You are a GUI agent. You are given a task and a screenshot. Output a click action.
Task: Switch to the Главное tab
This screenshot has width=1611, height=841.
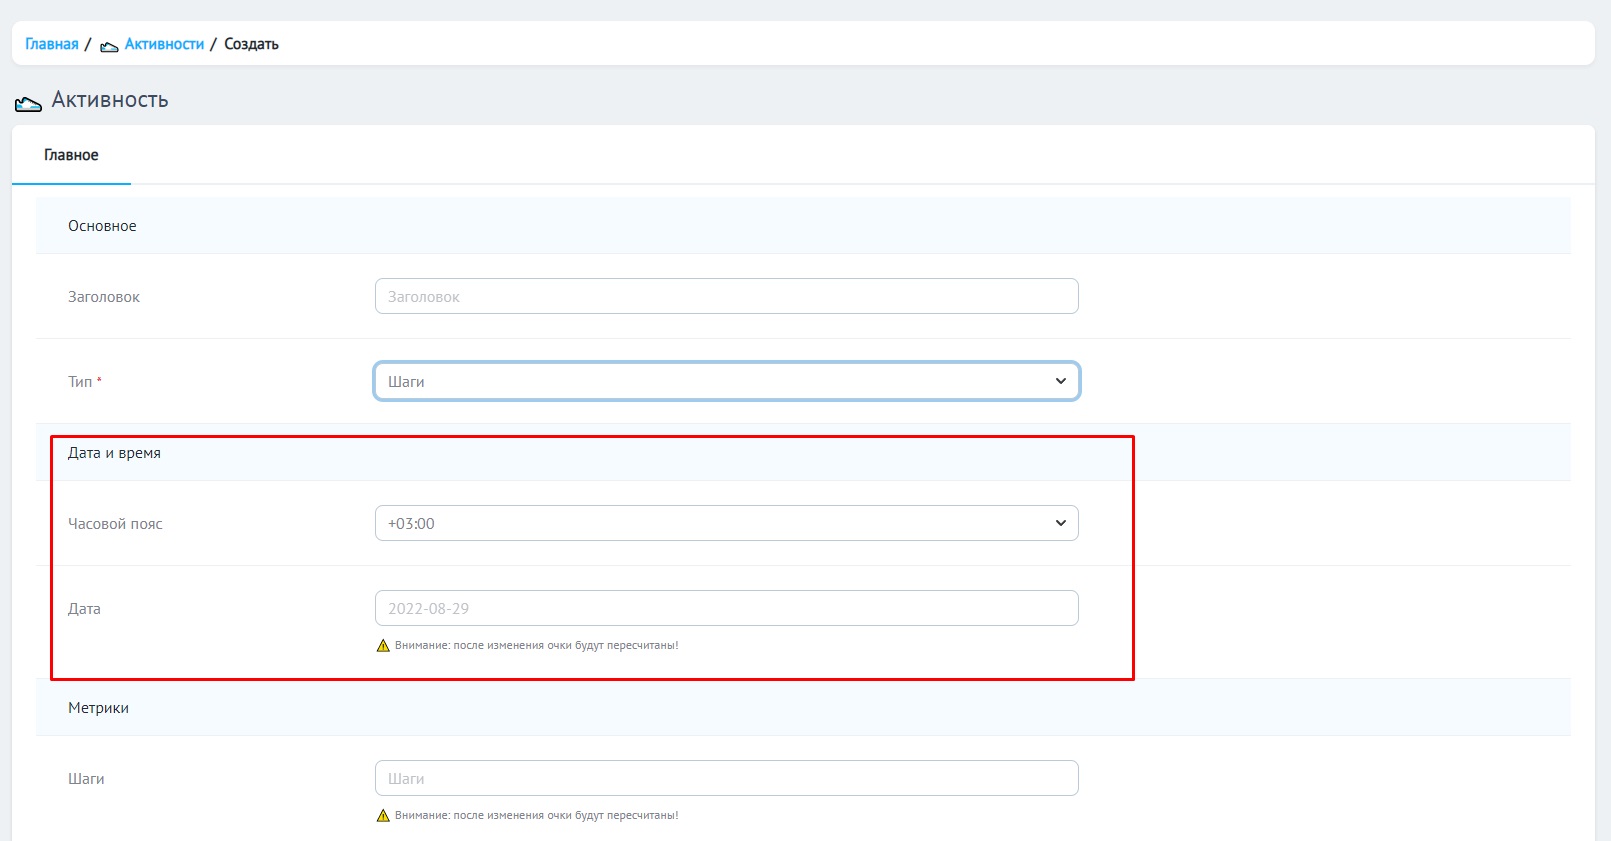tap(71, 155)
